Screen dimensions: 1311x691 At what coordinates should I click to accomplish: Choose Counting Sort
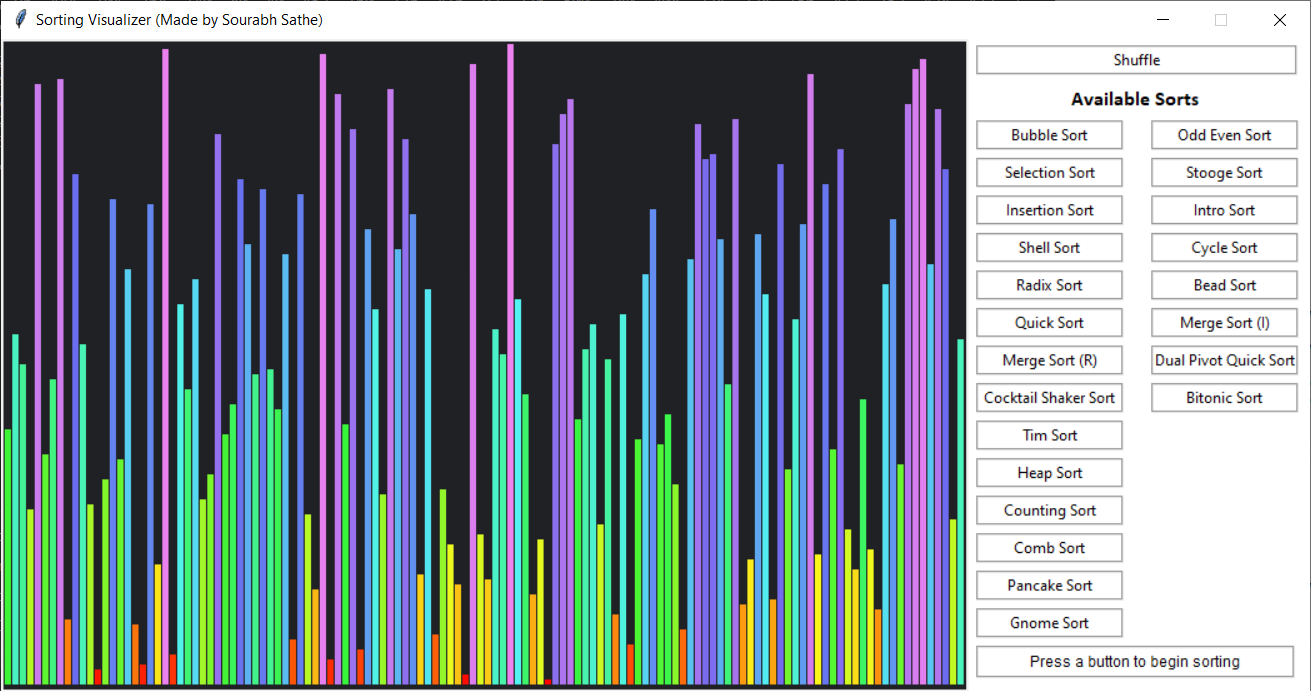1049,510
